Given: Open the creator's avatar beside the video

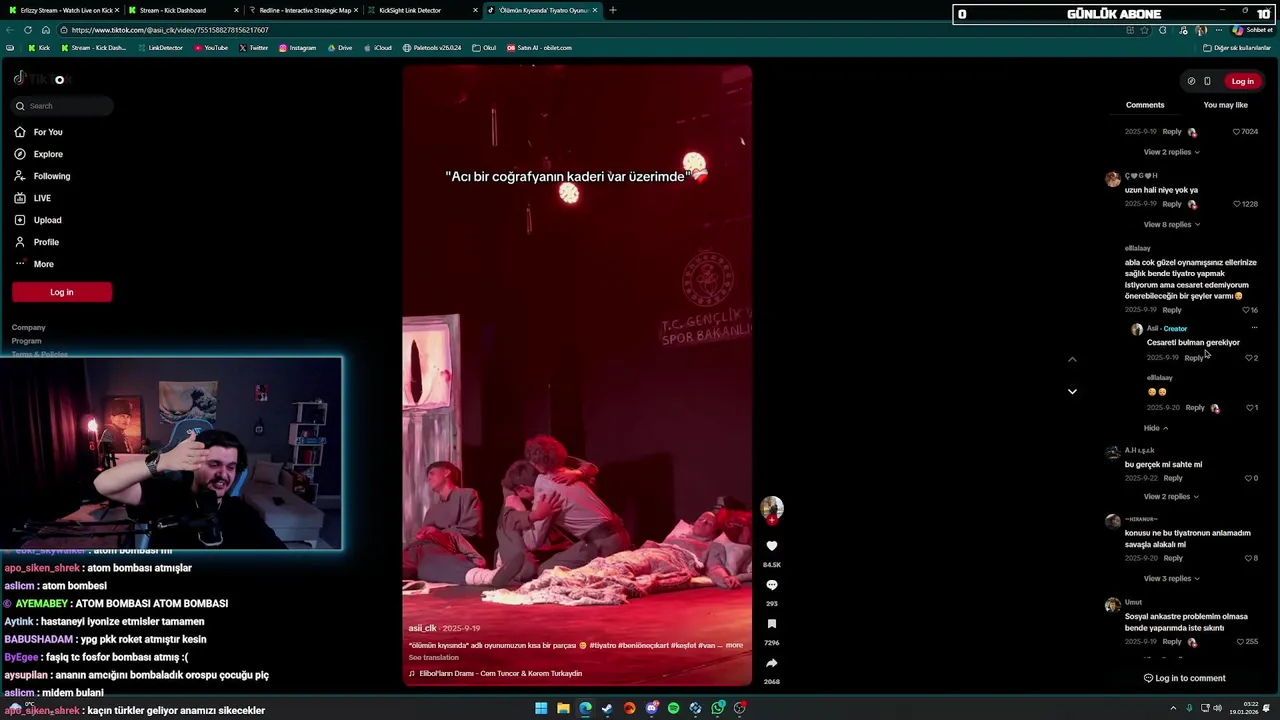Looking at the screenshot, I should (771, 509).
